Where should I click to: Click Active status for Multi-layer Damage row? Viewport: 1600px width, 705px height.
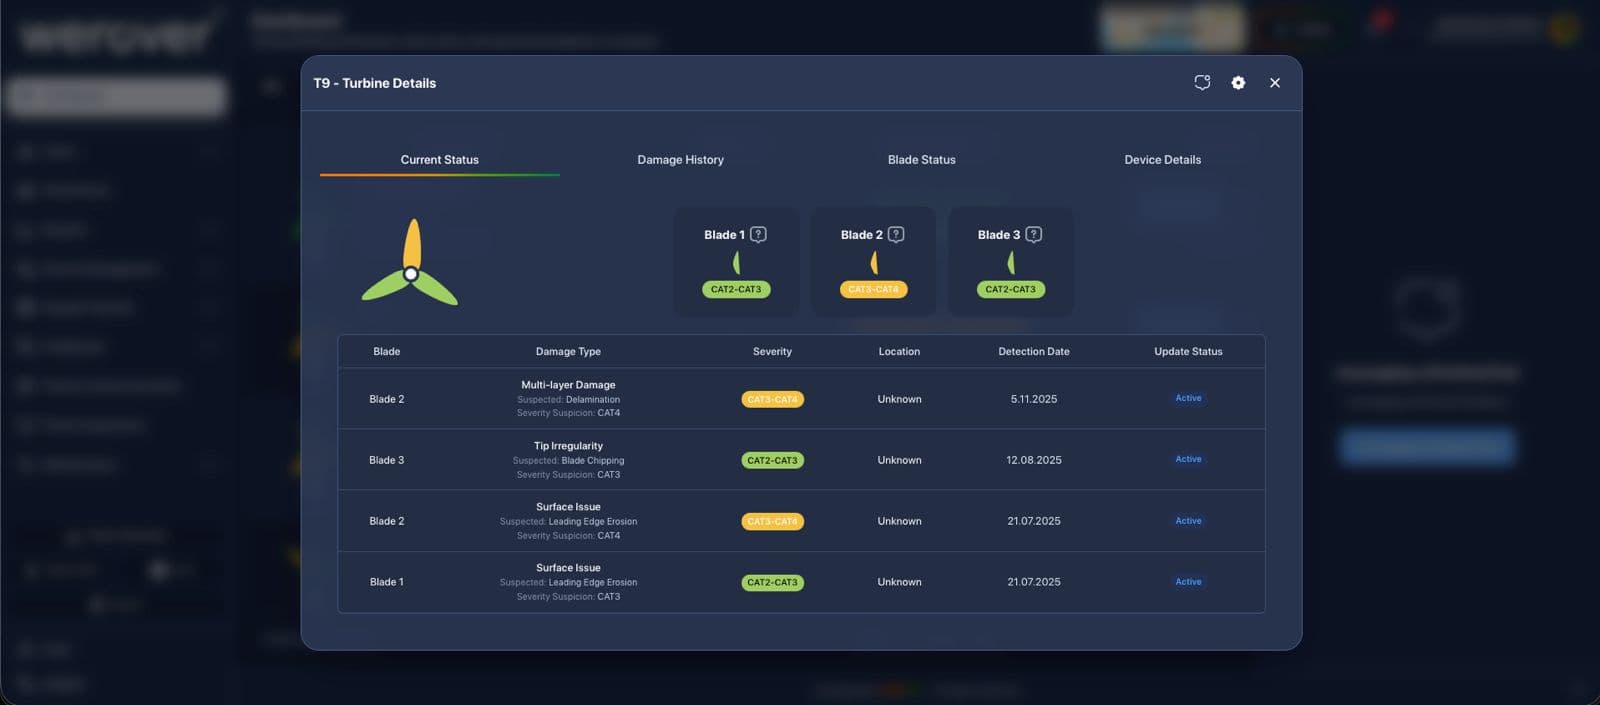pyautogui.click(x=1188, y=398)
